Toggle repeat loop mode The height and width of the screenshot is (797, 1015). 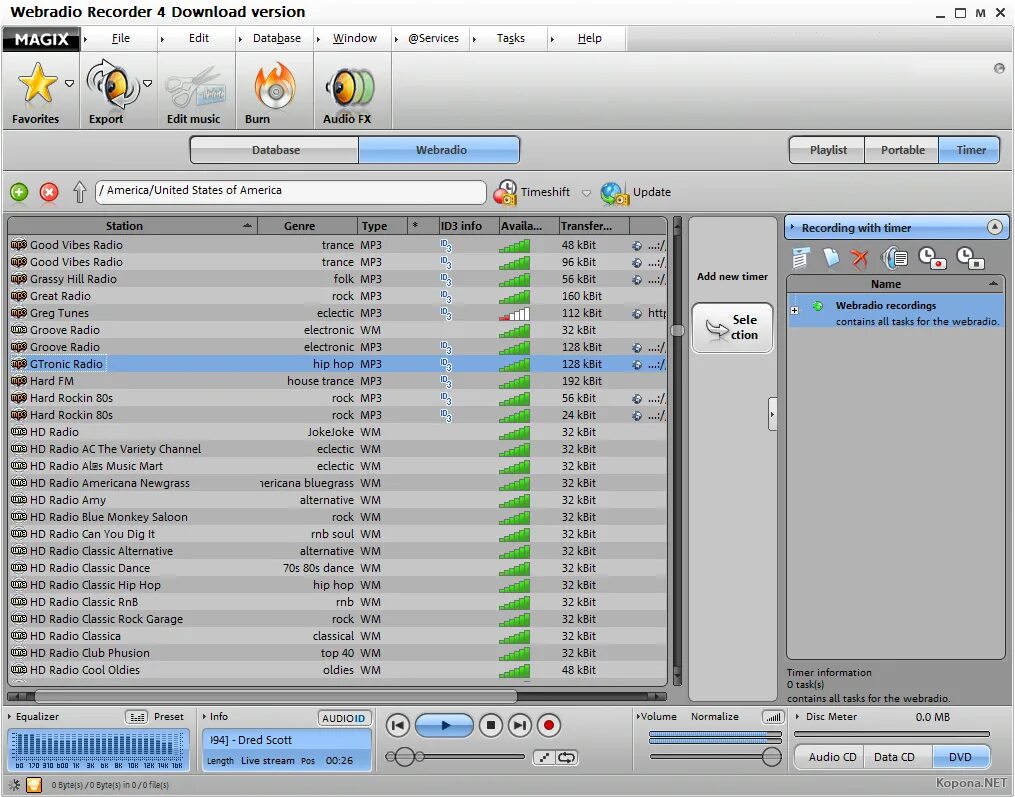pyautogui.click(x=566, y=758)
